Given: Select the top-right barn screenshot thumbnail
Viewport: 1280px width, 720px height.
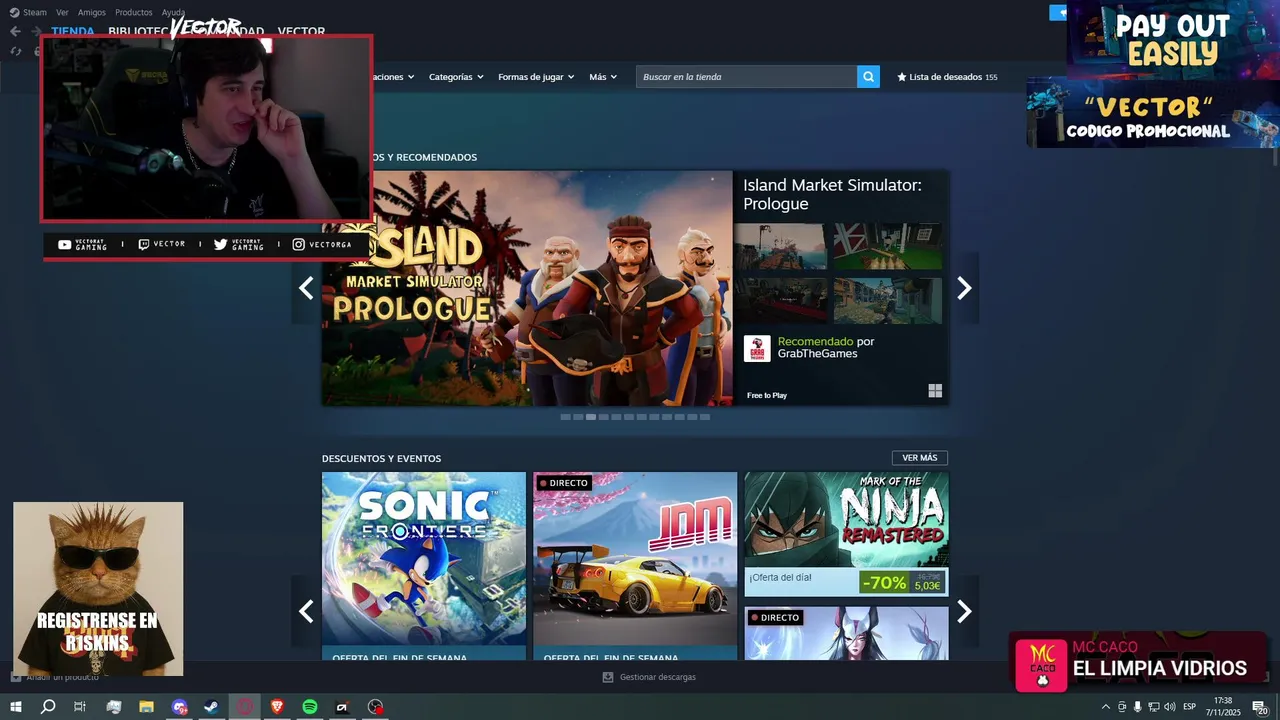Looking at the screenshot, I should (x=888, y=246).
